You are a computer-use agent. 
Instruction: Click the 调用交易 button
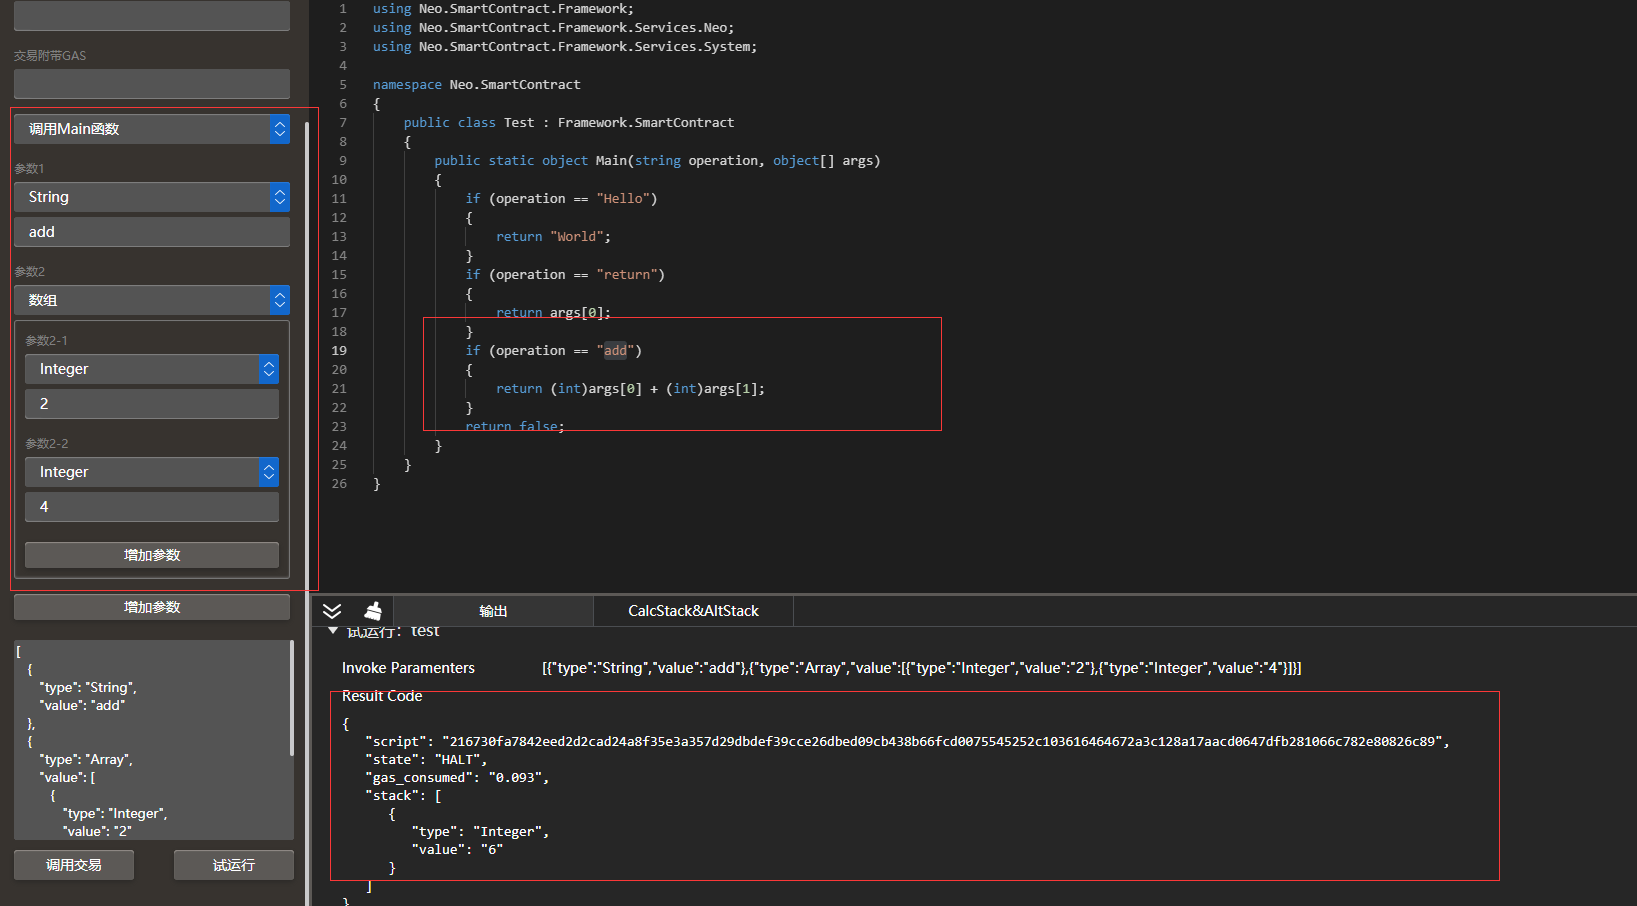pyautogui.click(x=74, y=865)
